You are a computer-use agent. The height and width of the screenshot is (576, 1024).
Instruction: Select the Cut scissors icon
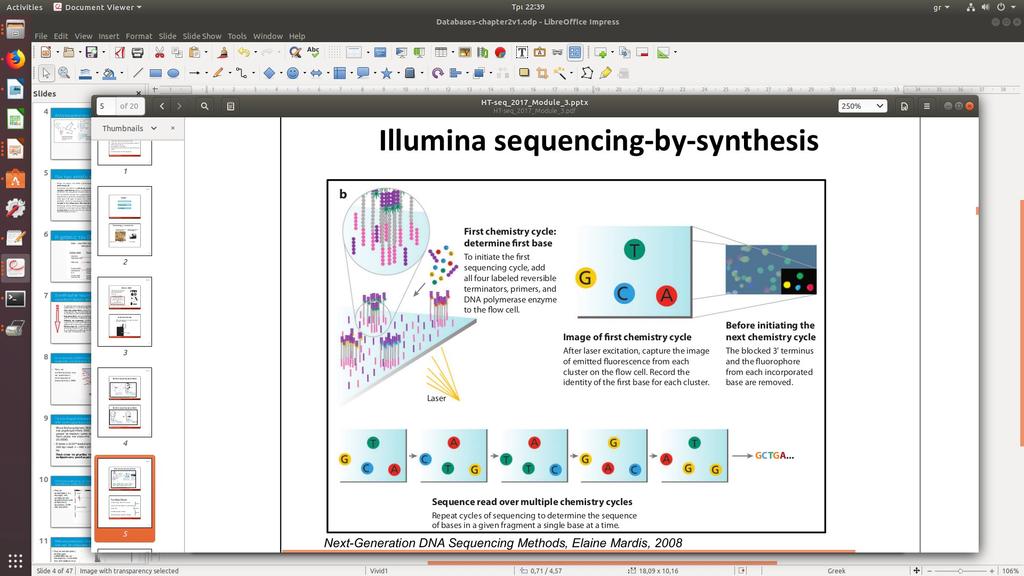[x=159, y=52]
